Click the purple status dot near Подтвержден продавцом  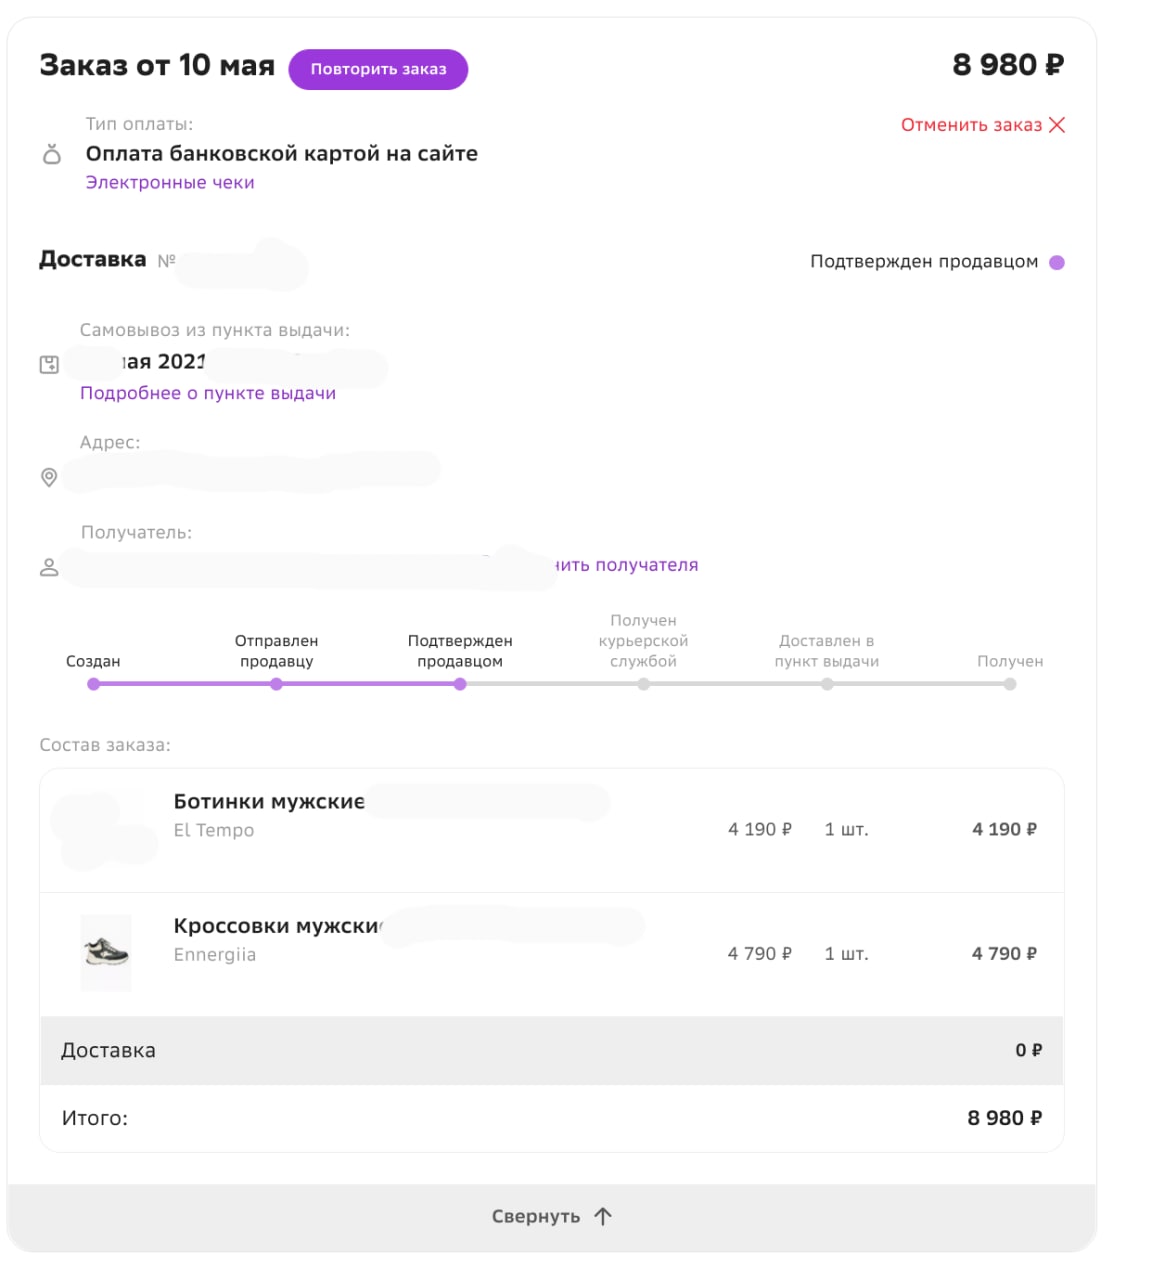coord(1057,262)
